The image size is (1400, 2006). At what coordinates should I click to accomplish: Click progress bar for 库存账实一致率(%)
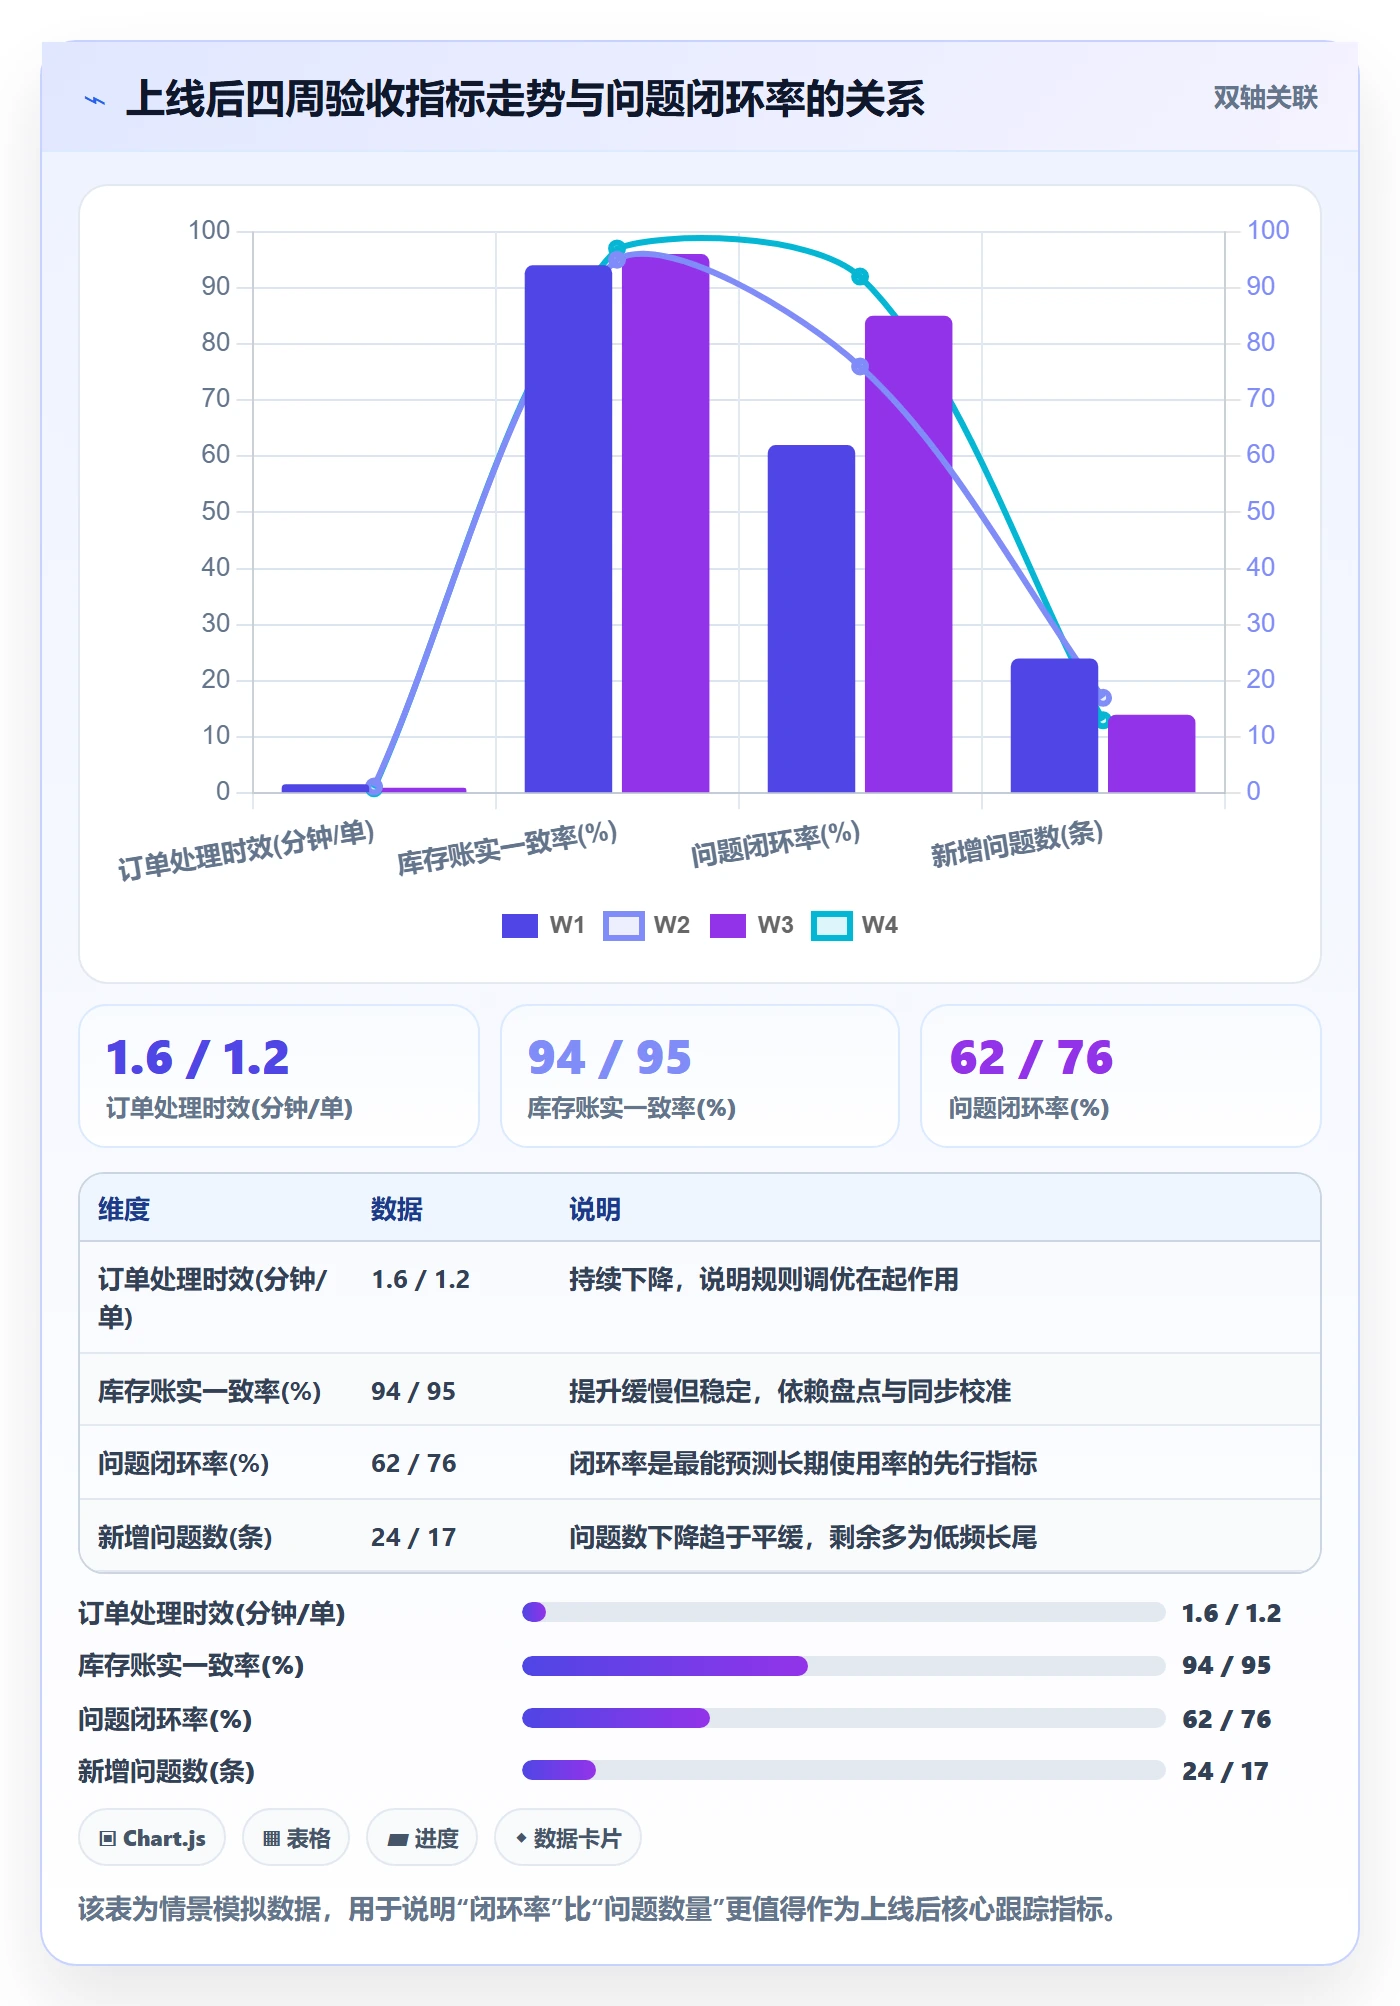coord(844,1665)
